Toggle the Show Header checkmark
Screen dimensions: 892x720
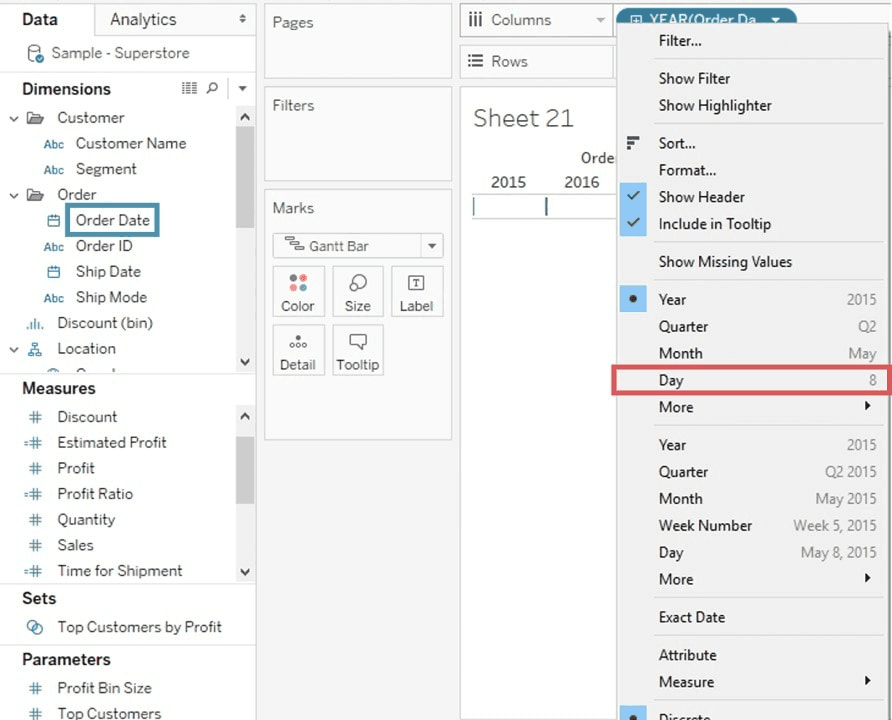coord(633,197)
